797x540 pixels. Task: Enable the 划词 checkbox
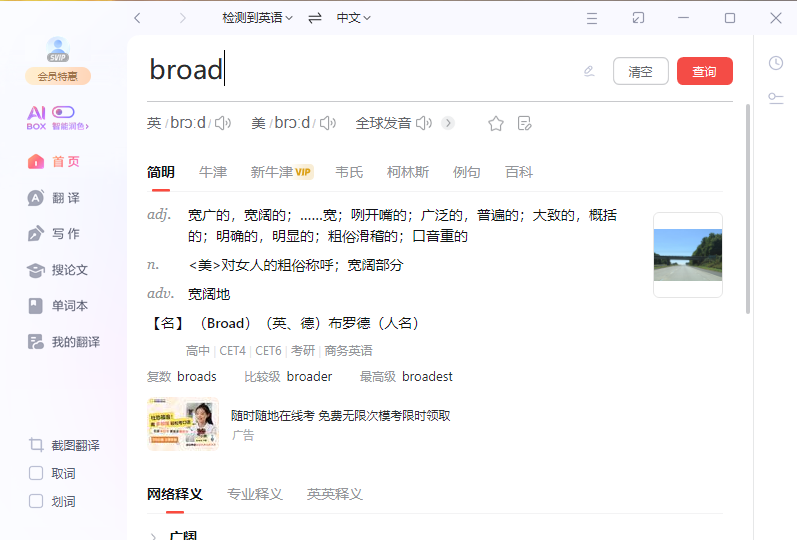pos(36,501)
